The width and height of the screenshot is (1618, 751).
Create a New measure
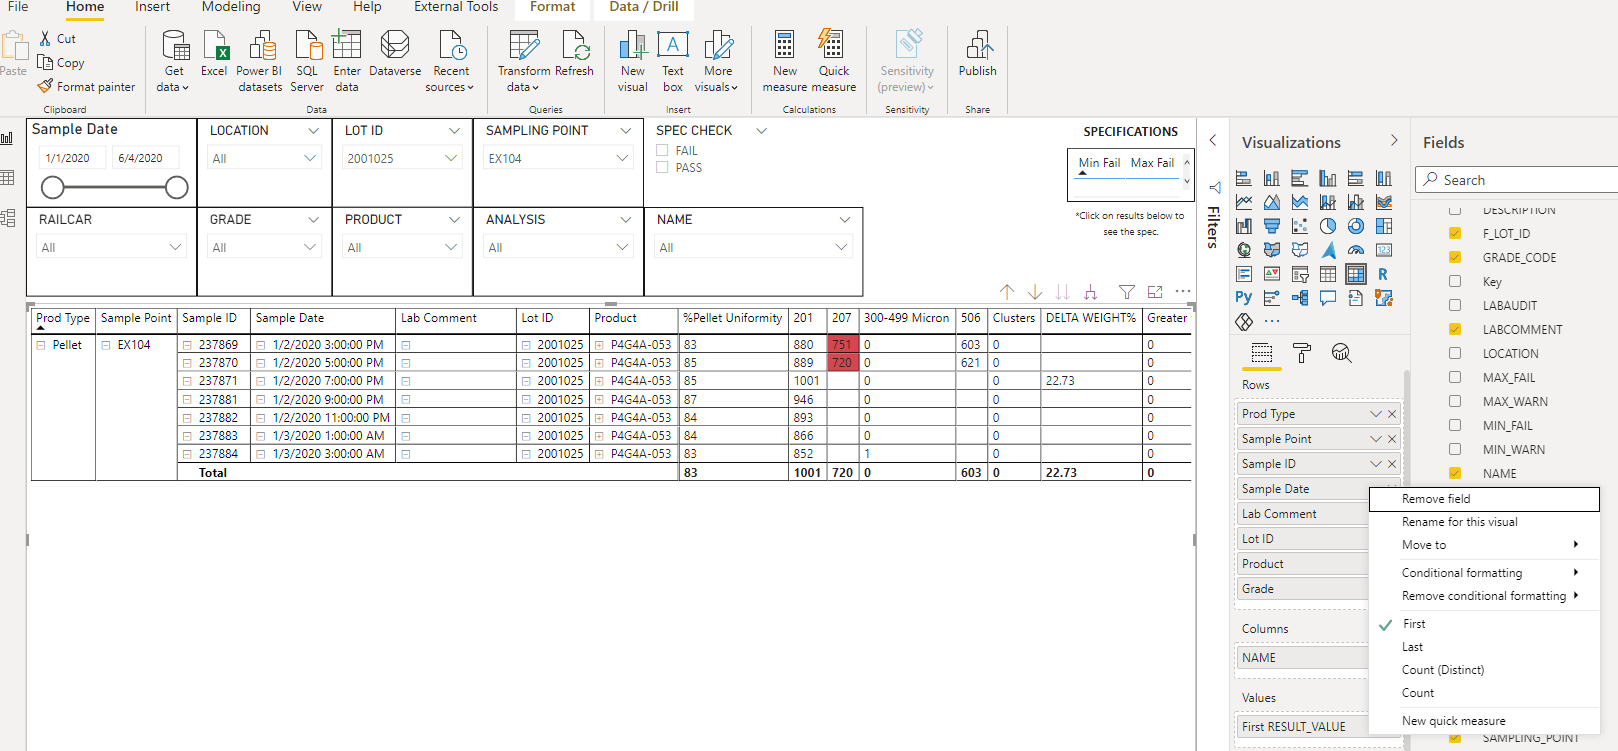pos(785,62)
